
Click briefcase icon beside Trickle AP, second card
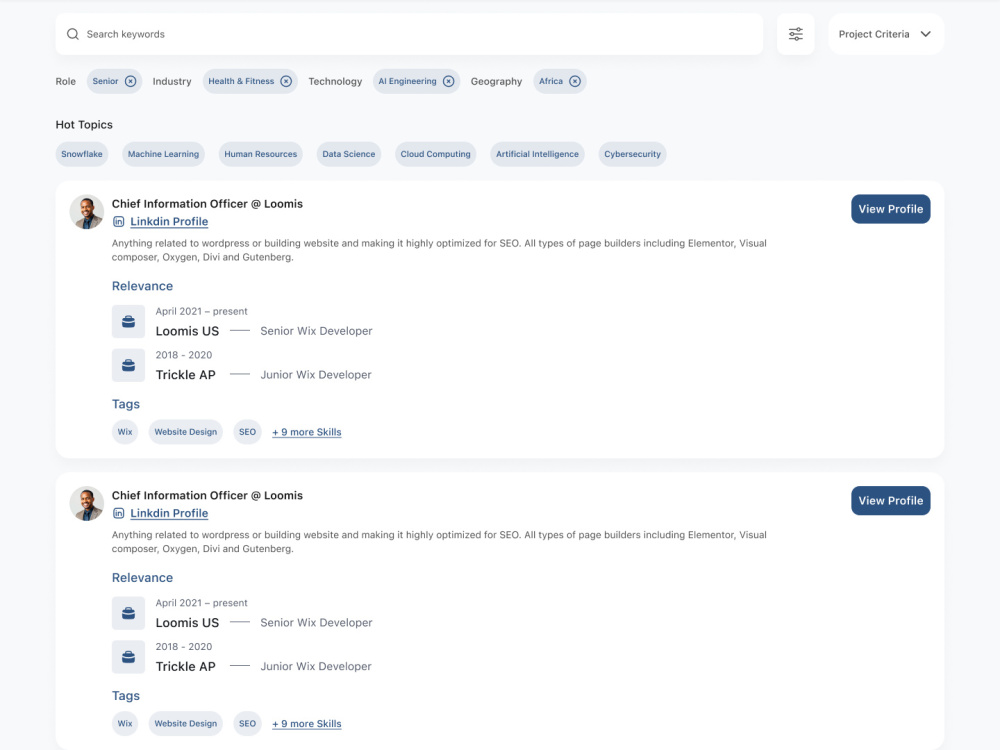point(128,657)
